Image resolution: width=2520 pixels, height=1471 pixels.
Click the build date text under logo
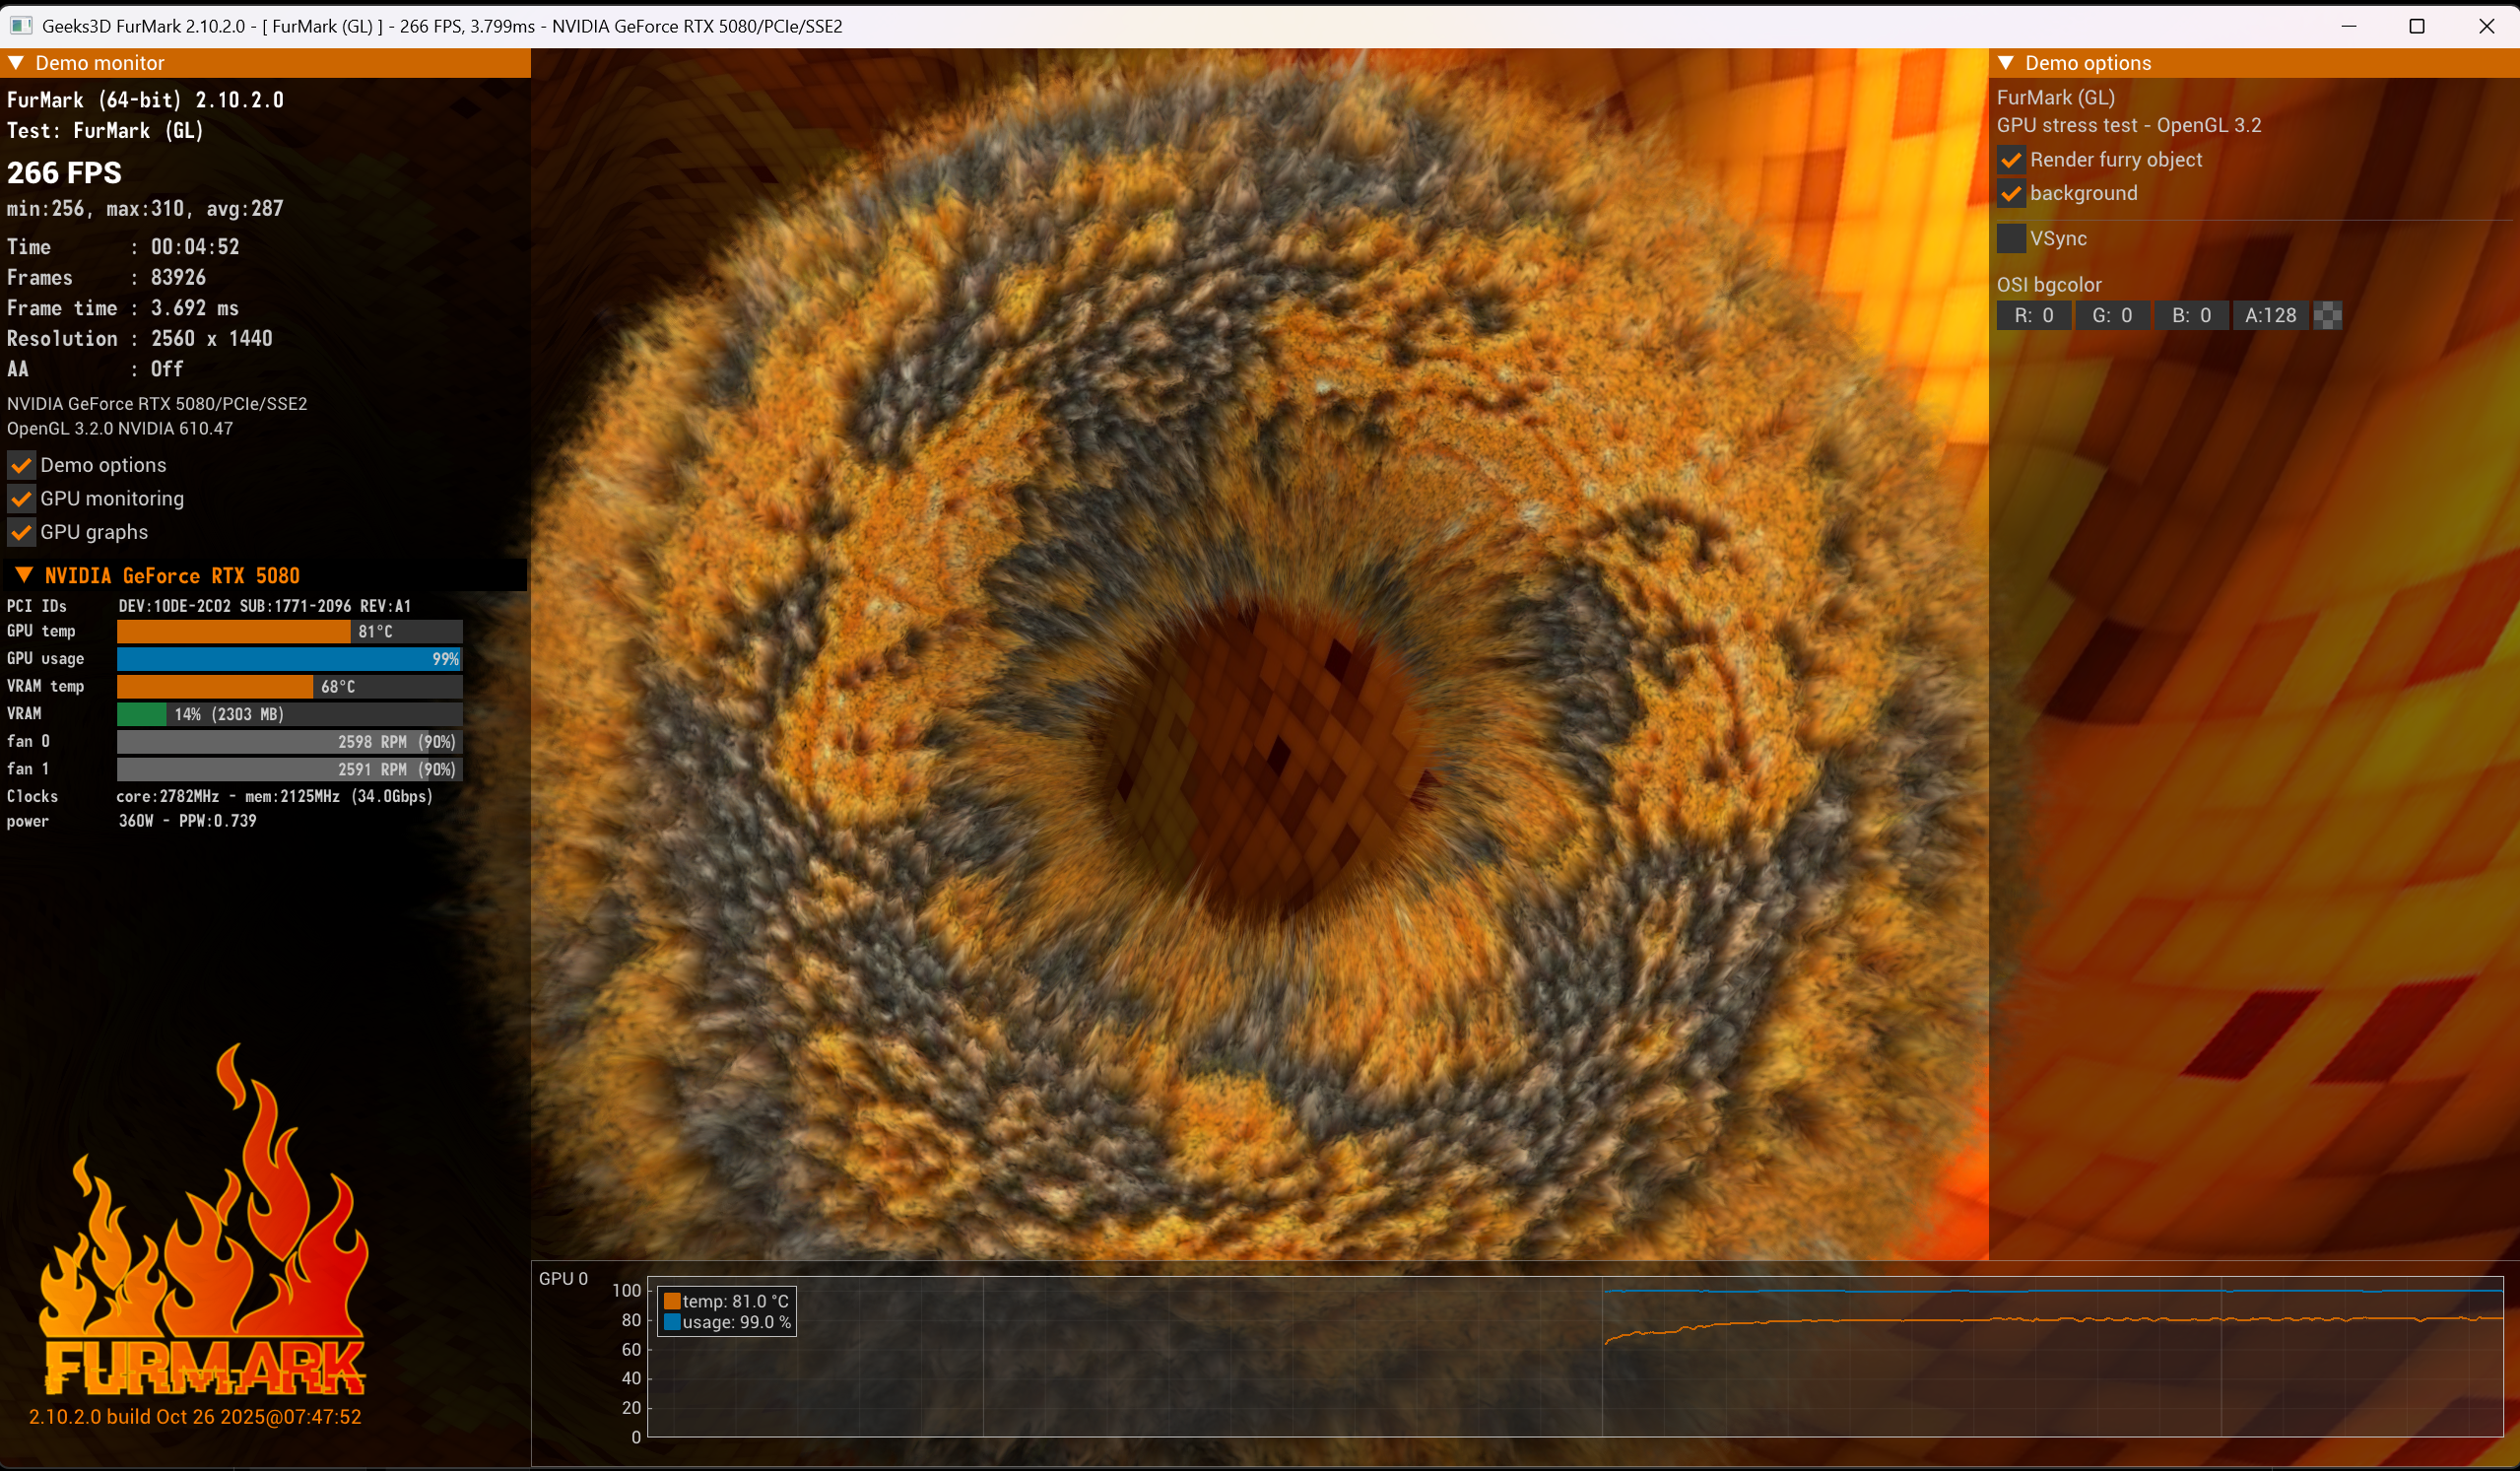point(195,1417)
